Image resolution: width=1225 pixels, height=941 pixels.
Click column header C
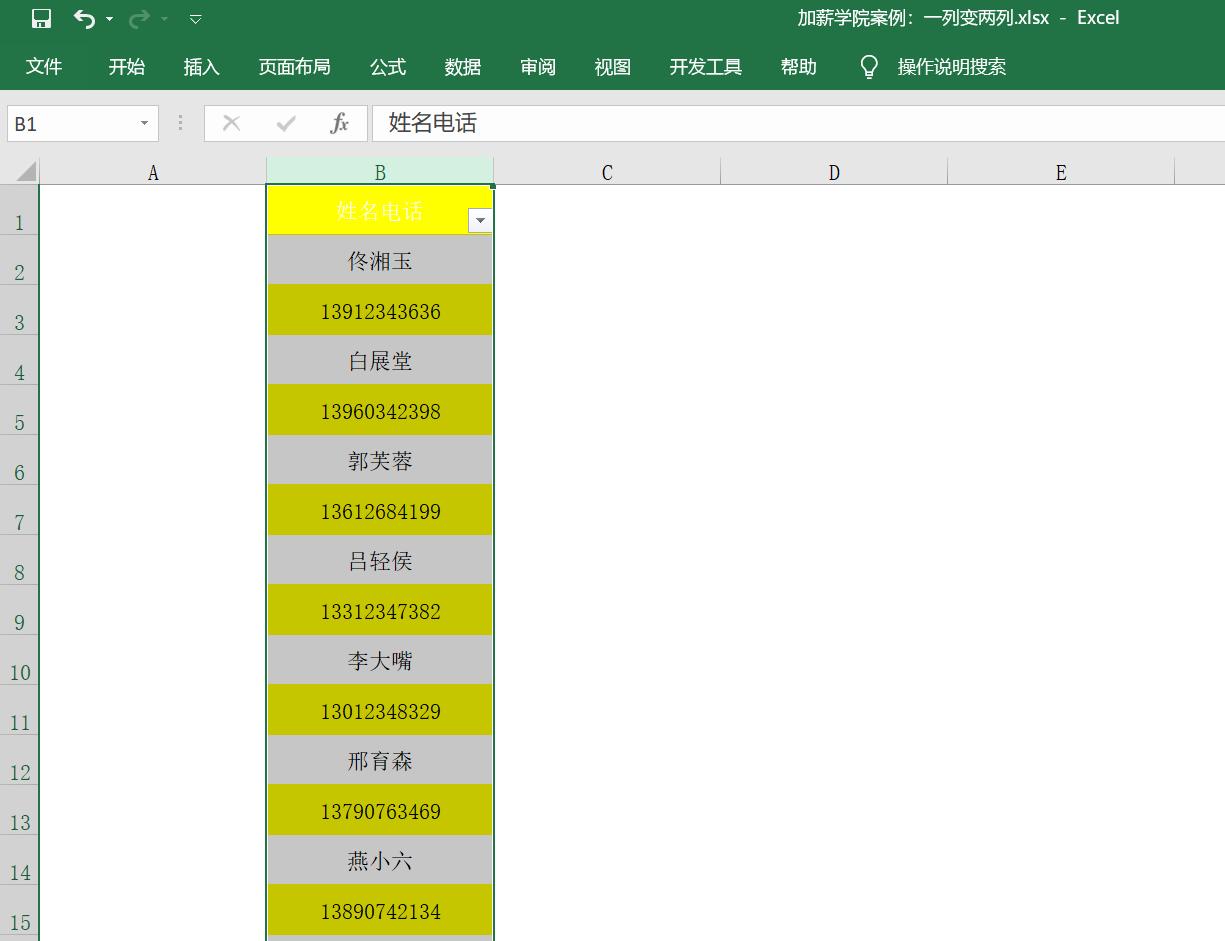[606, 171]
